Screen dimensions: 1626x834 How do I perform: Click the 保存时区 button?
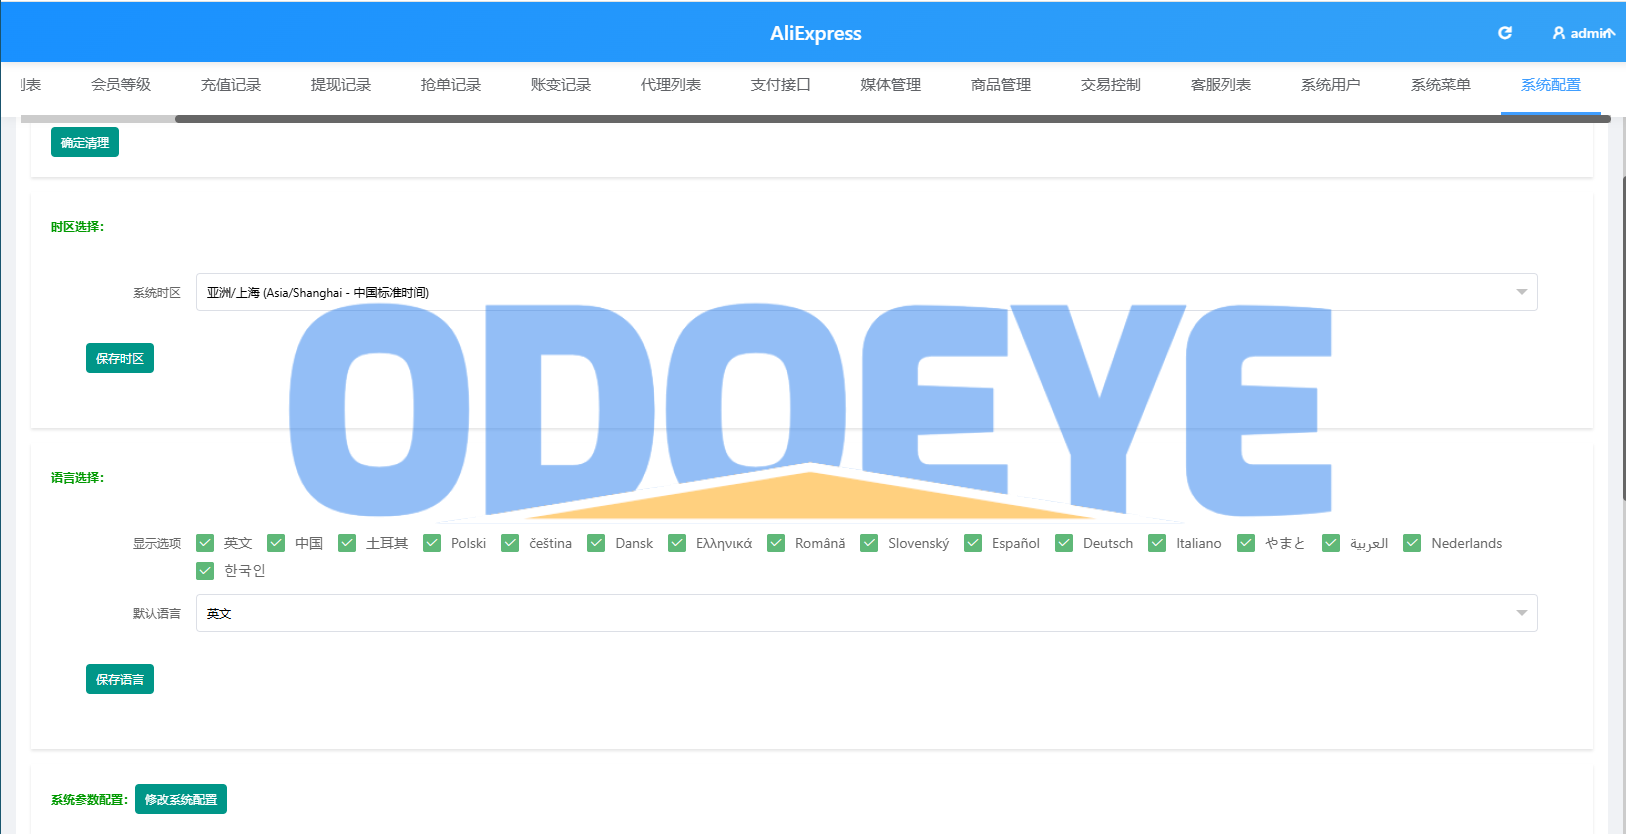120,358
